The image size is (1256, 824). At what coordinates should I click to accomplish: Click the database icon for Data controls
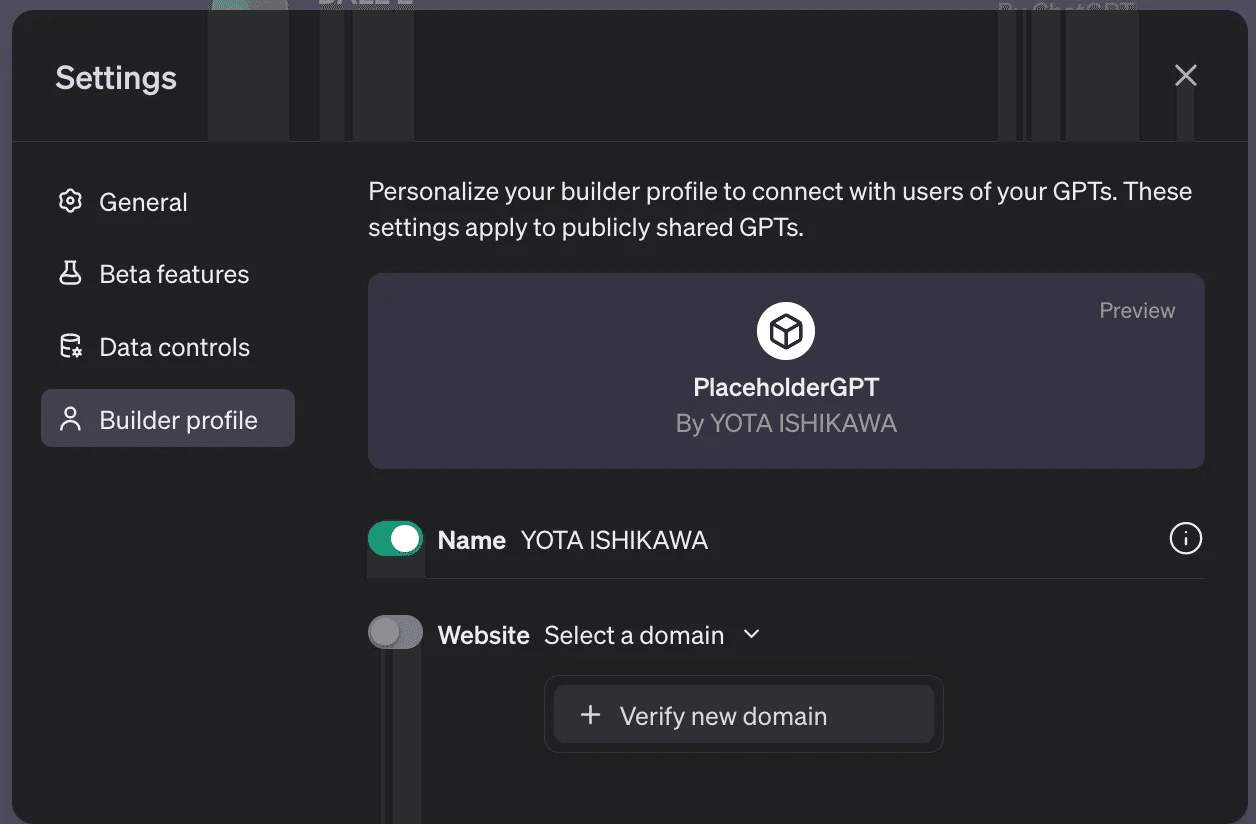coord(70,347)
